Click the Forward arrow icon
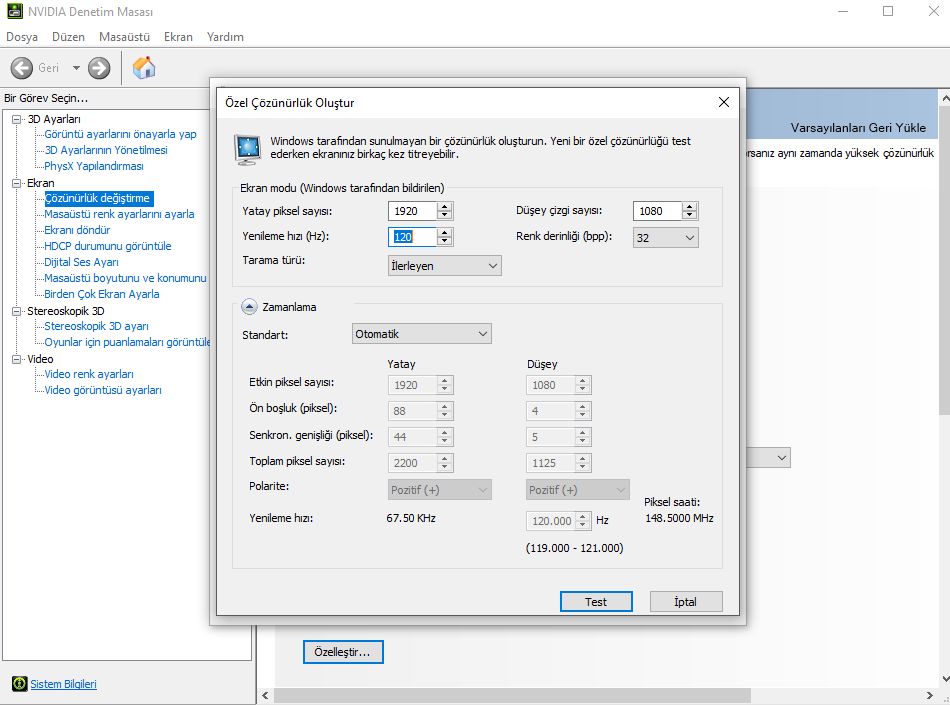This screenshot has height=705, width=950. [99, 68]
